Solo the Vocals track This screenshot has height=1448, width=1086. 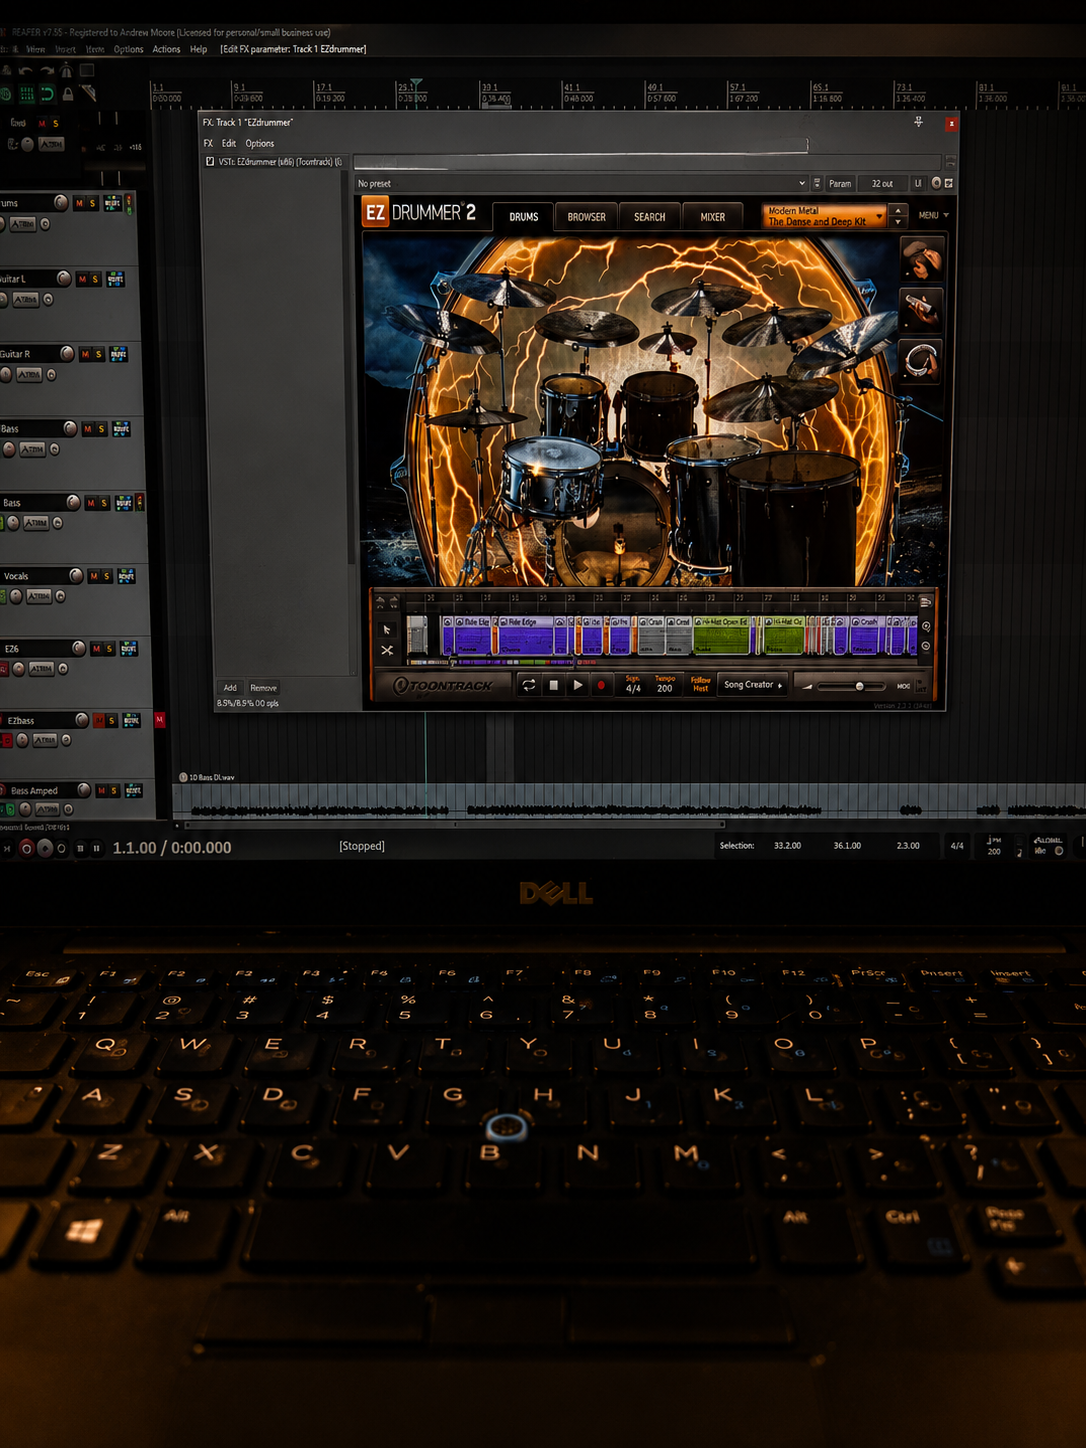[x=106, y=576]
